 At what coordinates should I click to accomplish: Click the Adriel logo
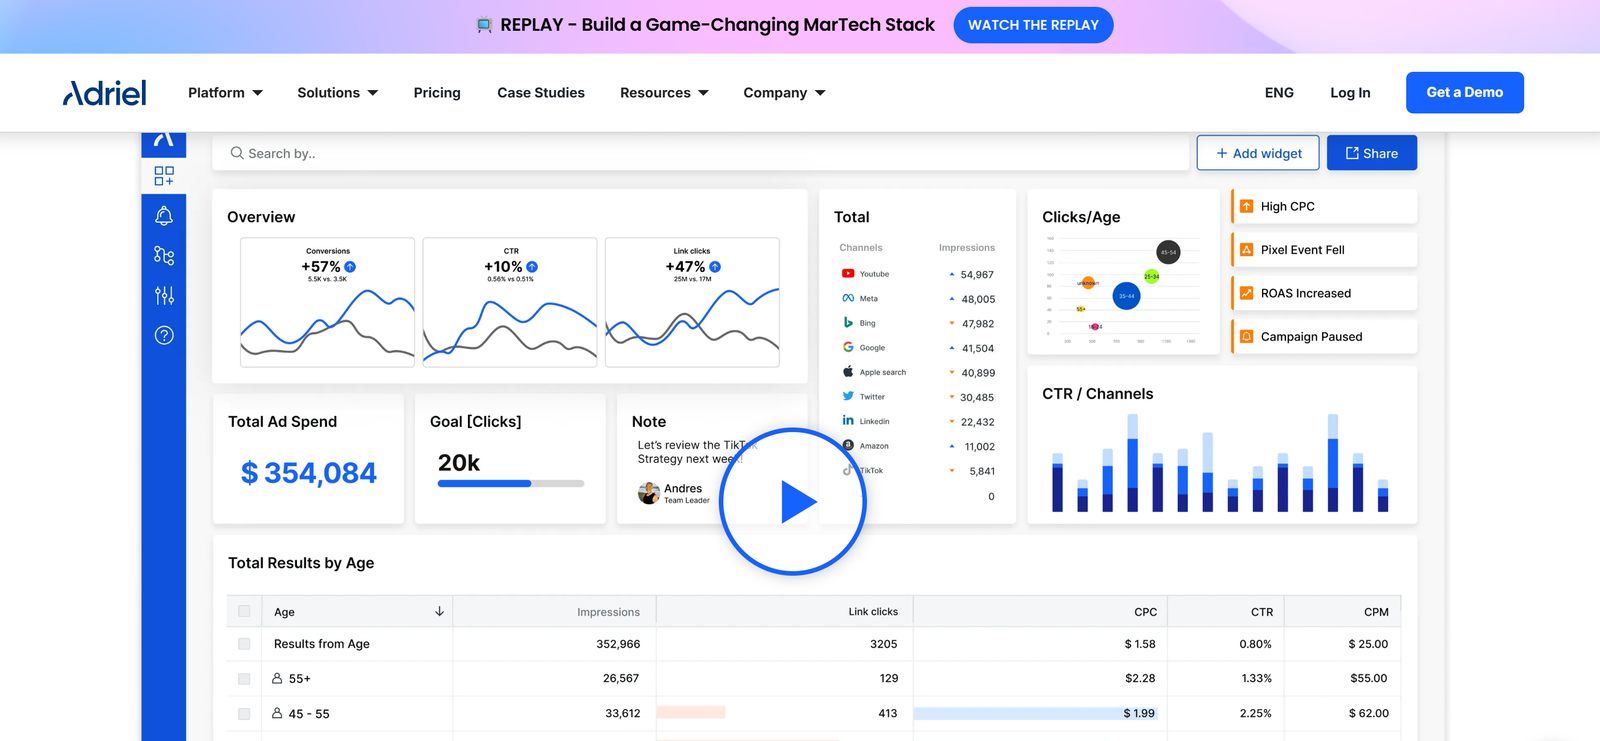click(x=105, y=92)
